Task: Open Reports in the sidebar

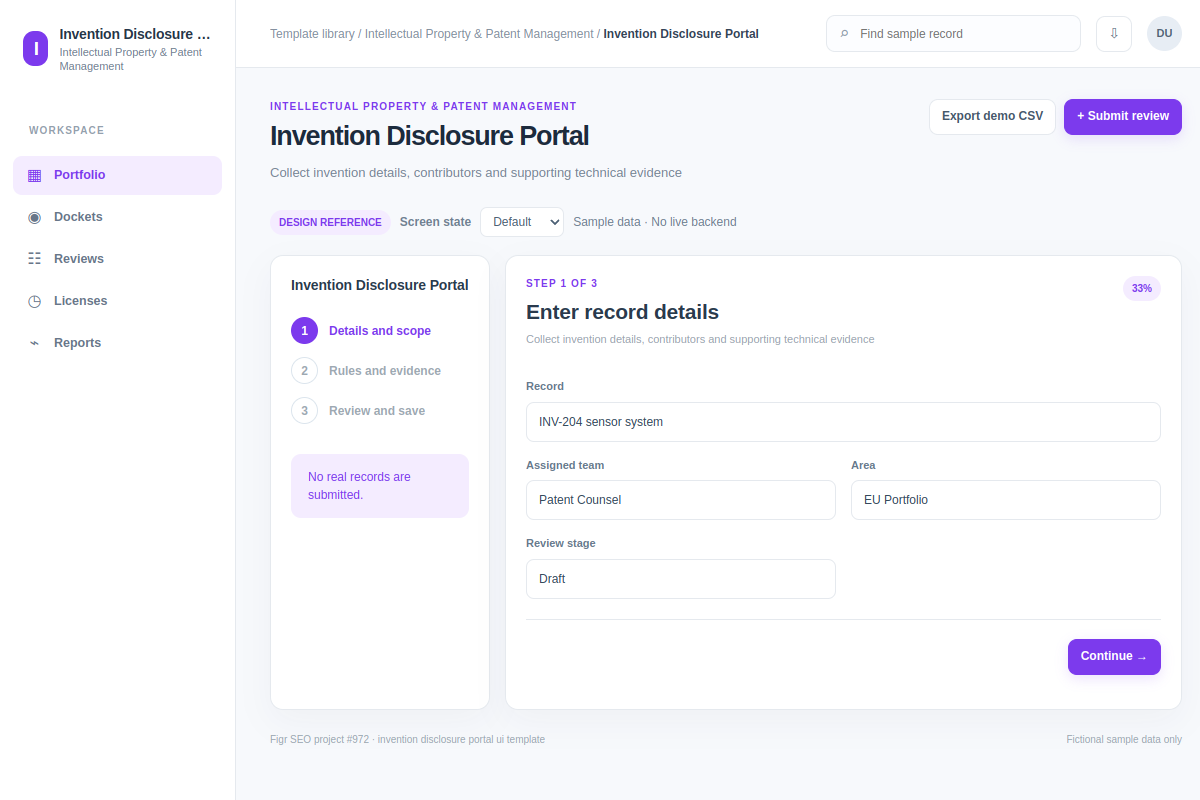Action: [x=117, y=343]
